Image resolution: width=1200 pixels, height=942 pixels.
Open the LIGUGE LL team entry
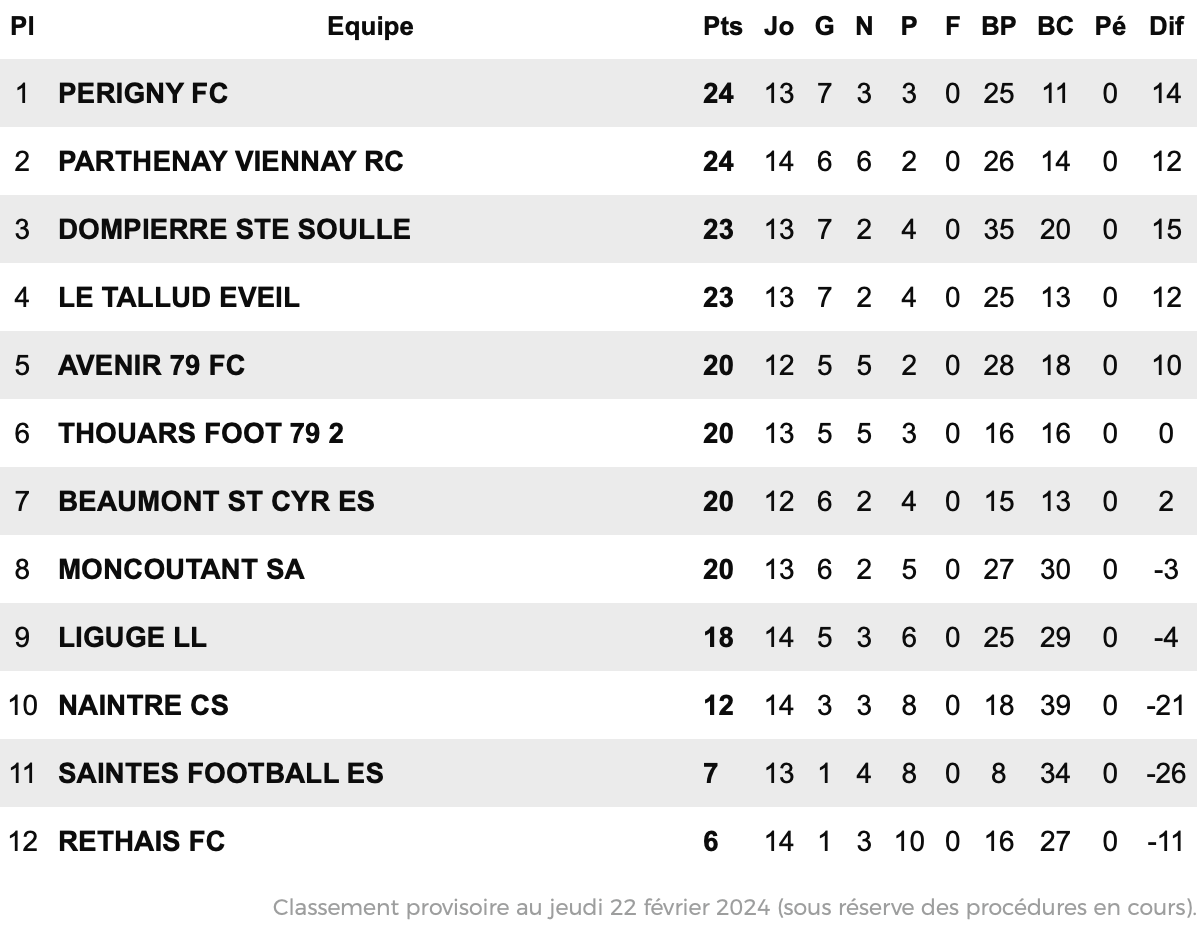(x=133, y=637)
